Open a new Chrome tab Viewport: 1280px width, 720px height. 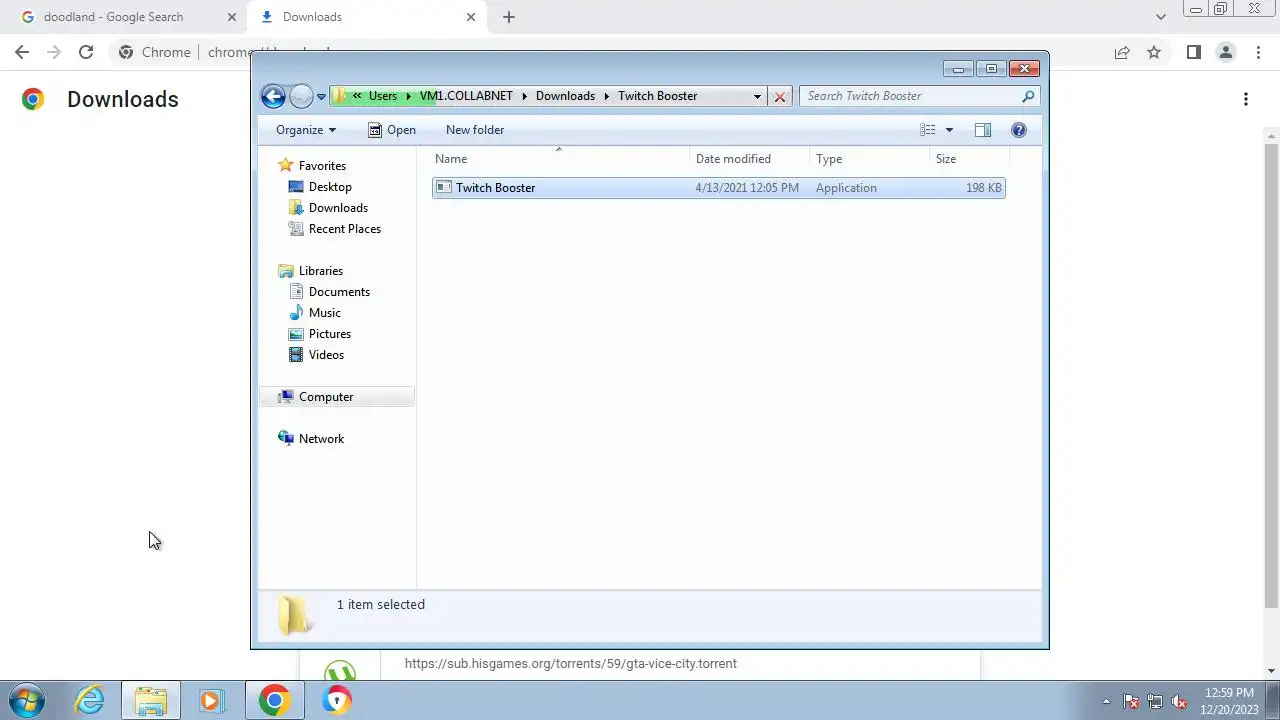coord(509,17)
